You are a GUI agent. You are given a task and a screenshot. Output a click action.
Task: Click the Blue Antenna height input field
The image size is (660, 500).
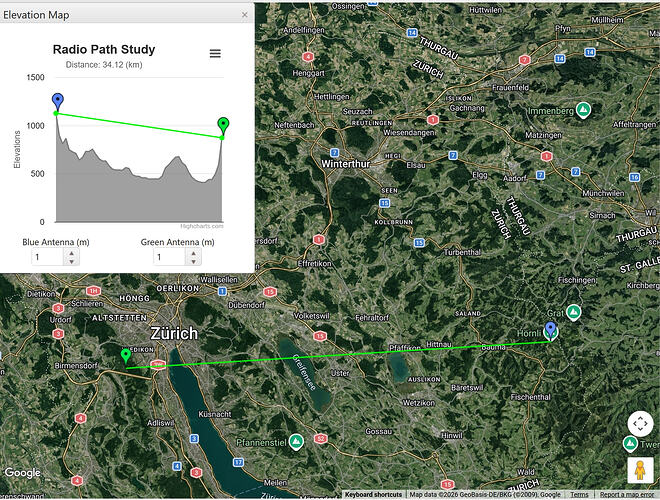click(46, 257)
